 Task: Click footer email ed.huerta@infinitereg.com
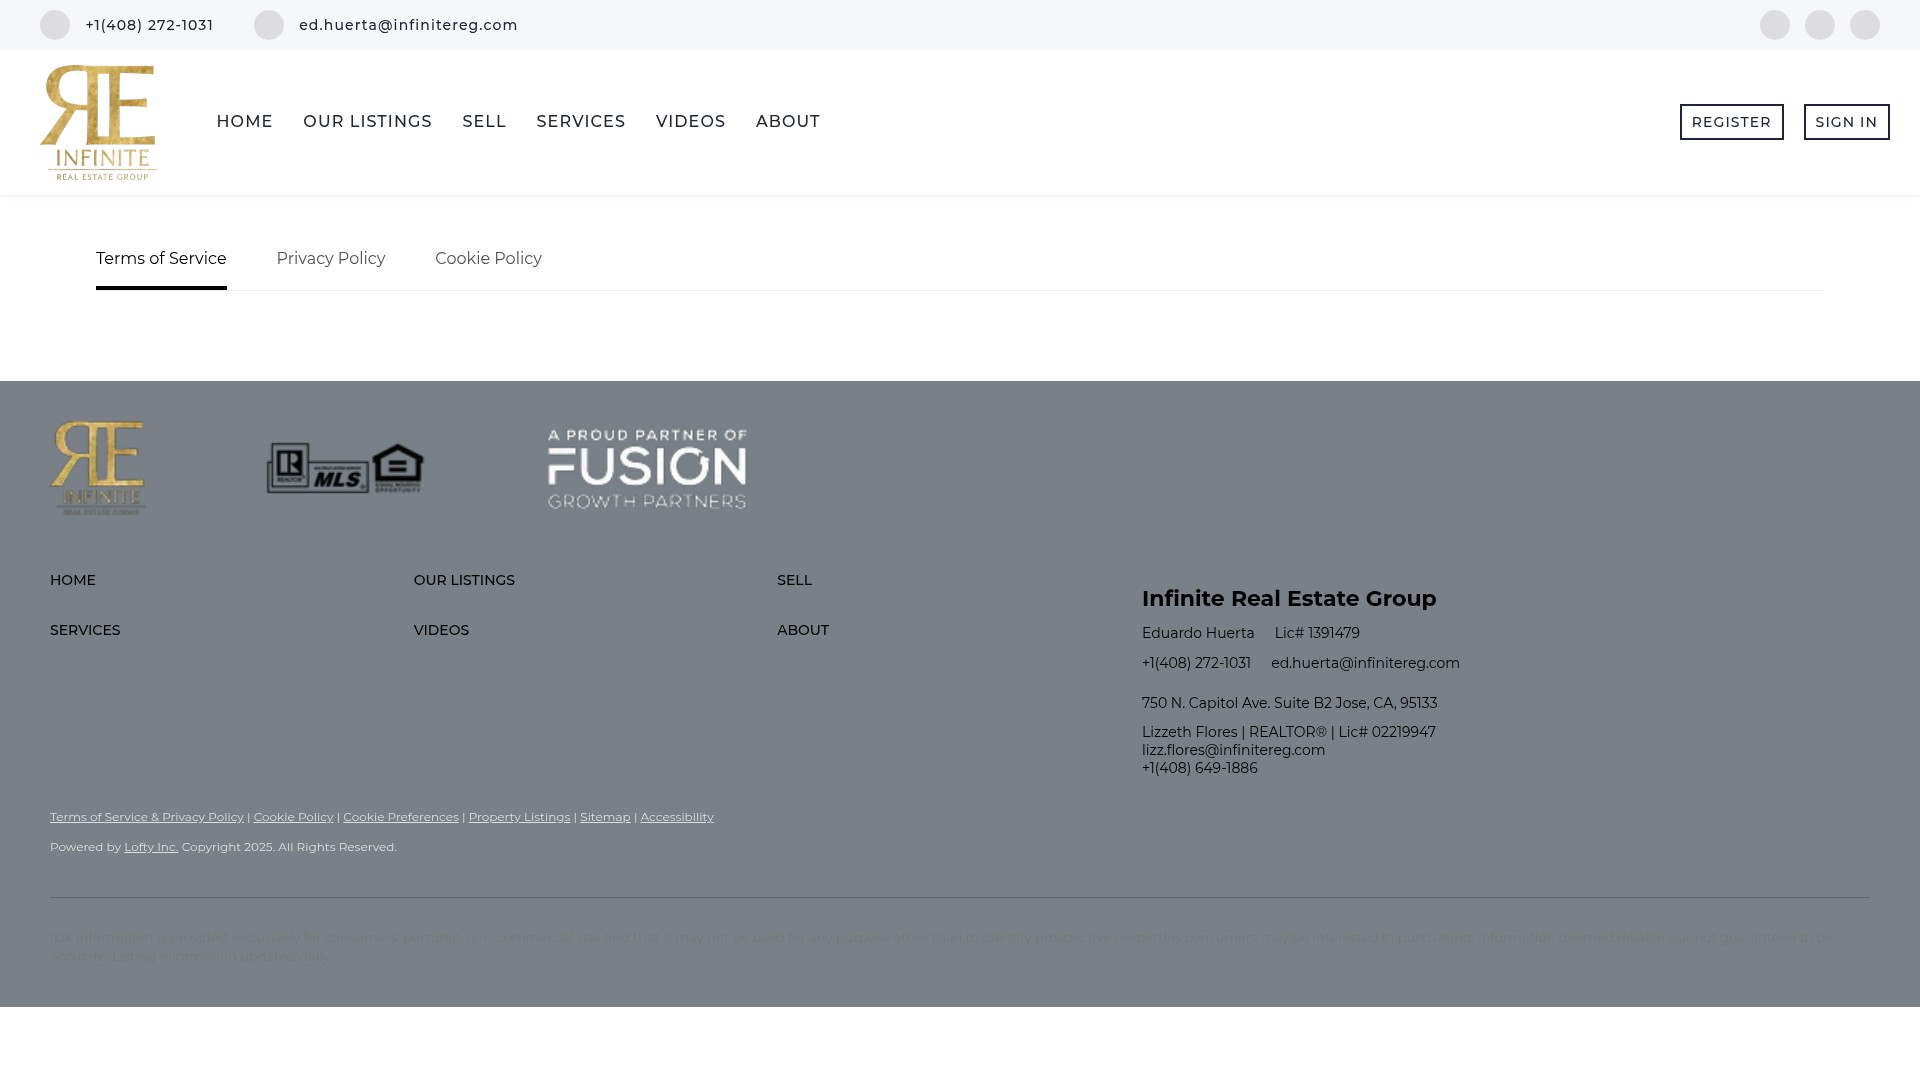click(1365, 663)
